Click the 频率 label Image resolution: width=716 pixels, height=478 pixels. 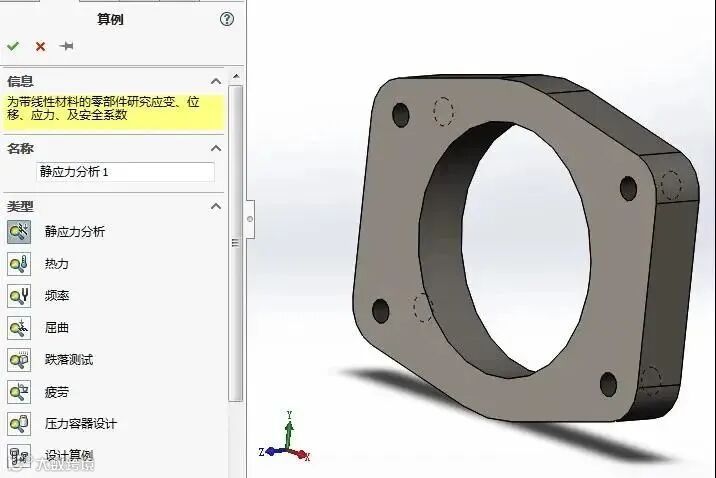coord(57,296)
